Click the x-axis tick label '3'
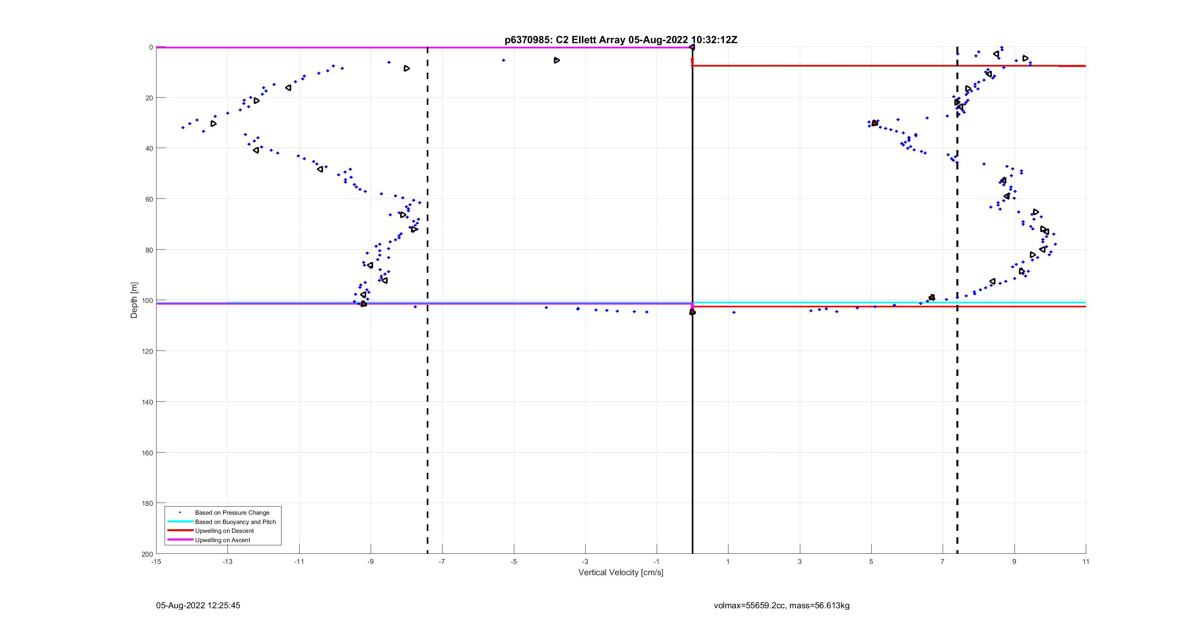1200x622 pixels. pos(800,562)
